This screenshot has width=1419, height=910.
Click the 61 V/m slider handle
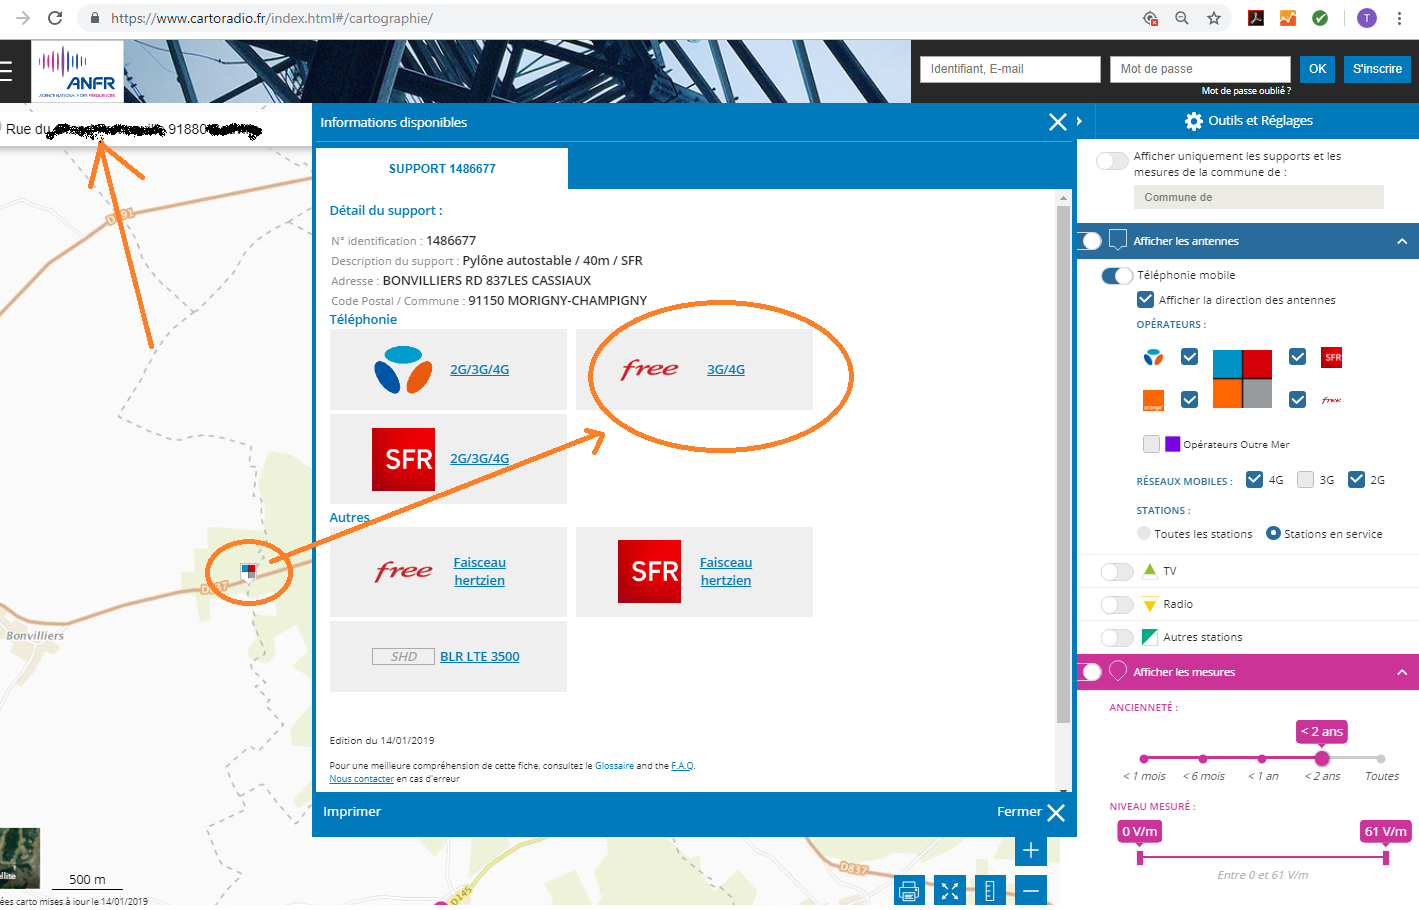tap(1386, 857)
